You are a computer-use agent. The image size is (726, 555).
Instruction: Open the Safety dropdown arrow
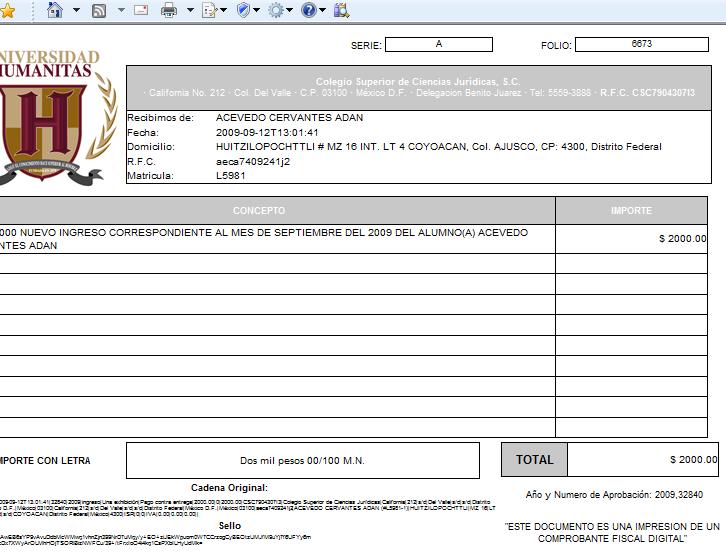click(x=257, y=10)
